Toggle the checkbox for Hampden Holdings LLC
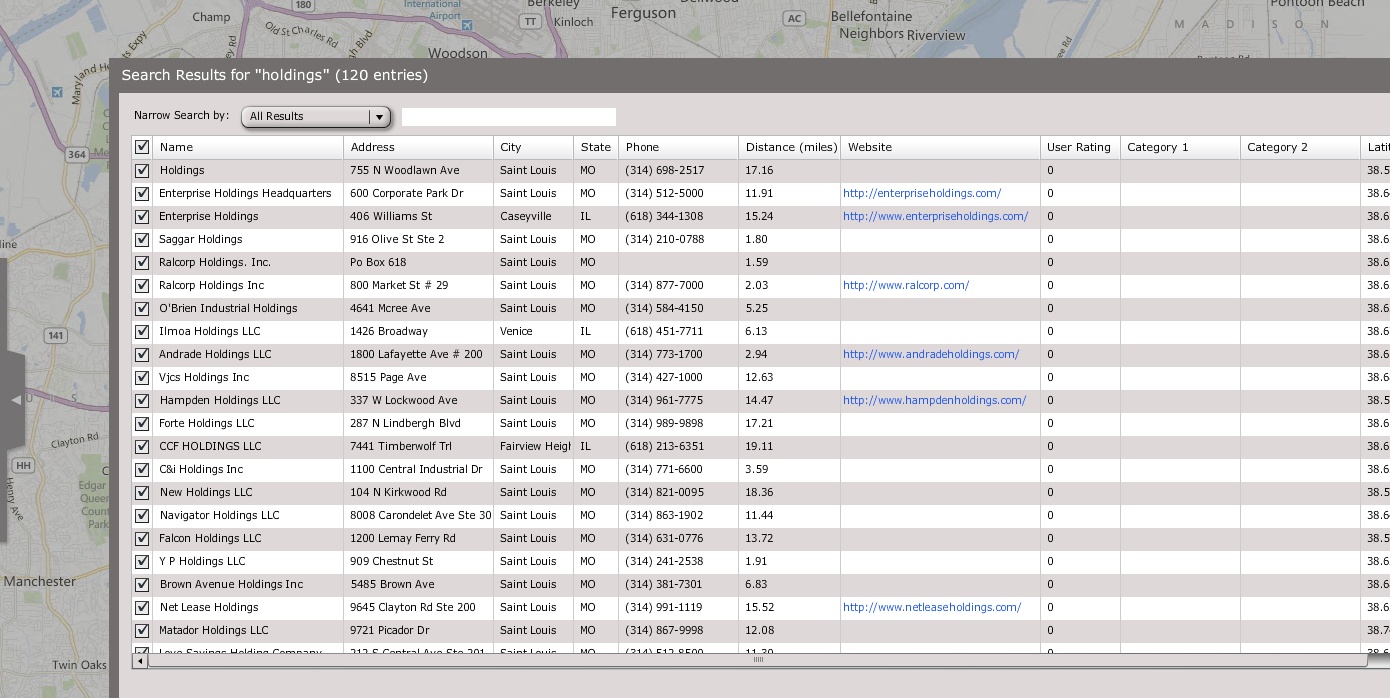Screen dimensions: 1390x698 pyautogui.click(x=142, y=401)
